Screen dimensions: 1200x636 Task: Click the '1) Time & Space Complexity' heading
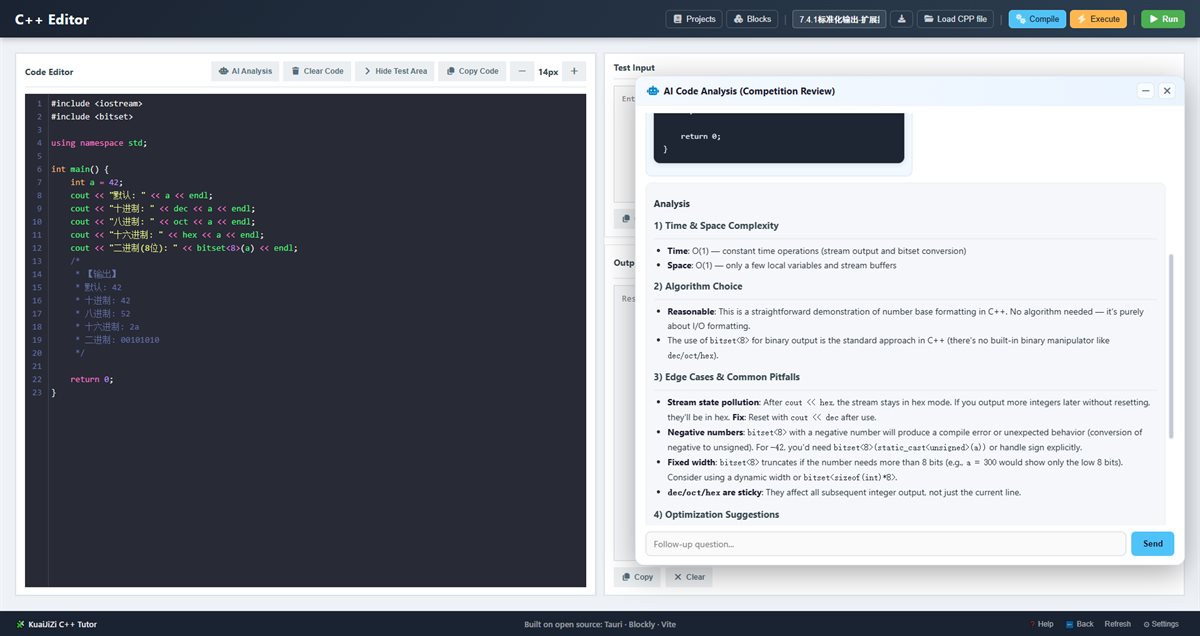click(x=716, y=225)
